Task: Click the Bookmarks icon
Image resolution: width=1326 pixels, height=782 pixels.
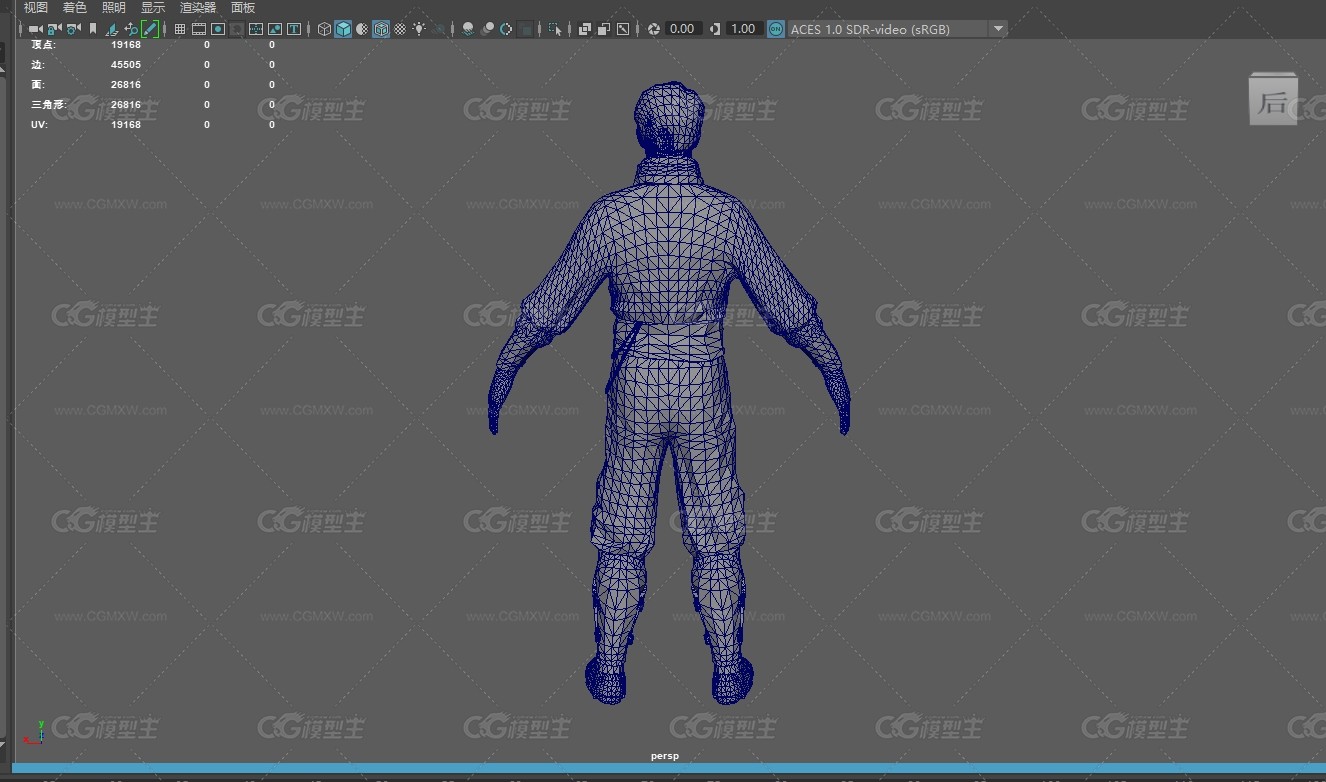Action: click(93, 29)
